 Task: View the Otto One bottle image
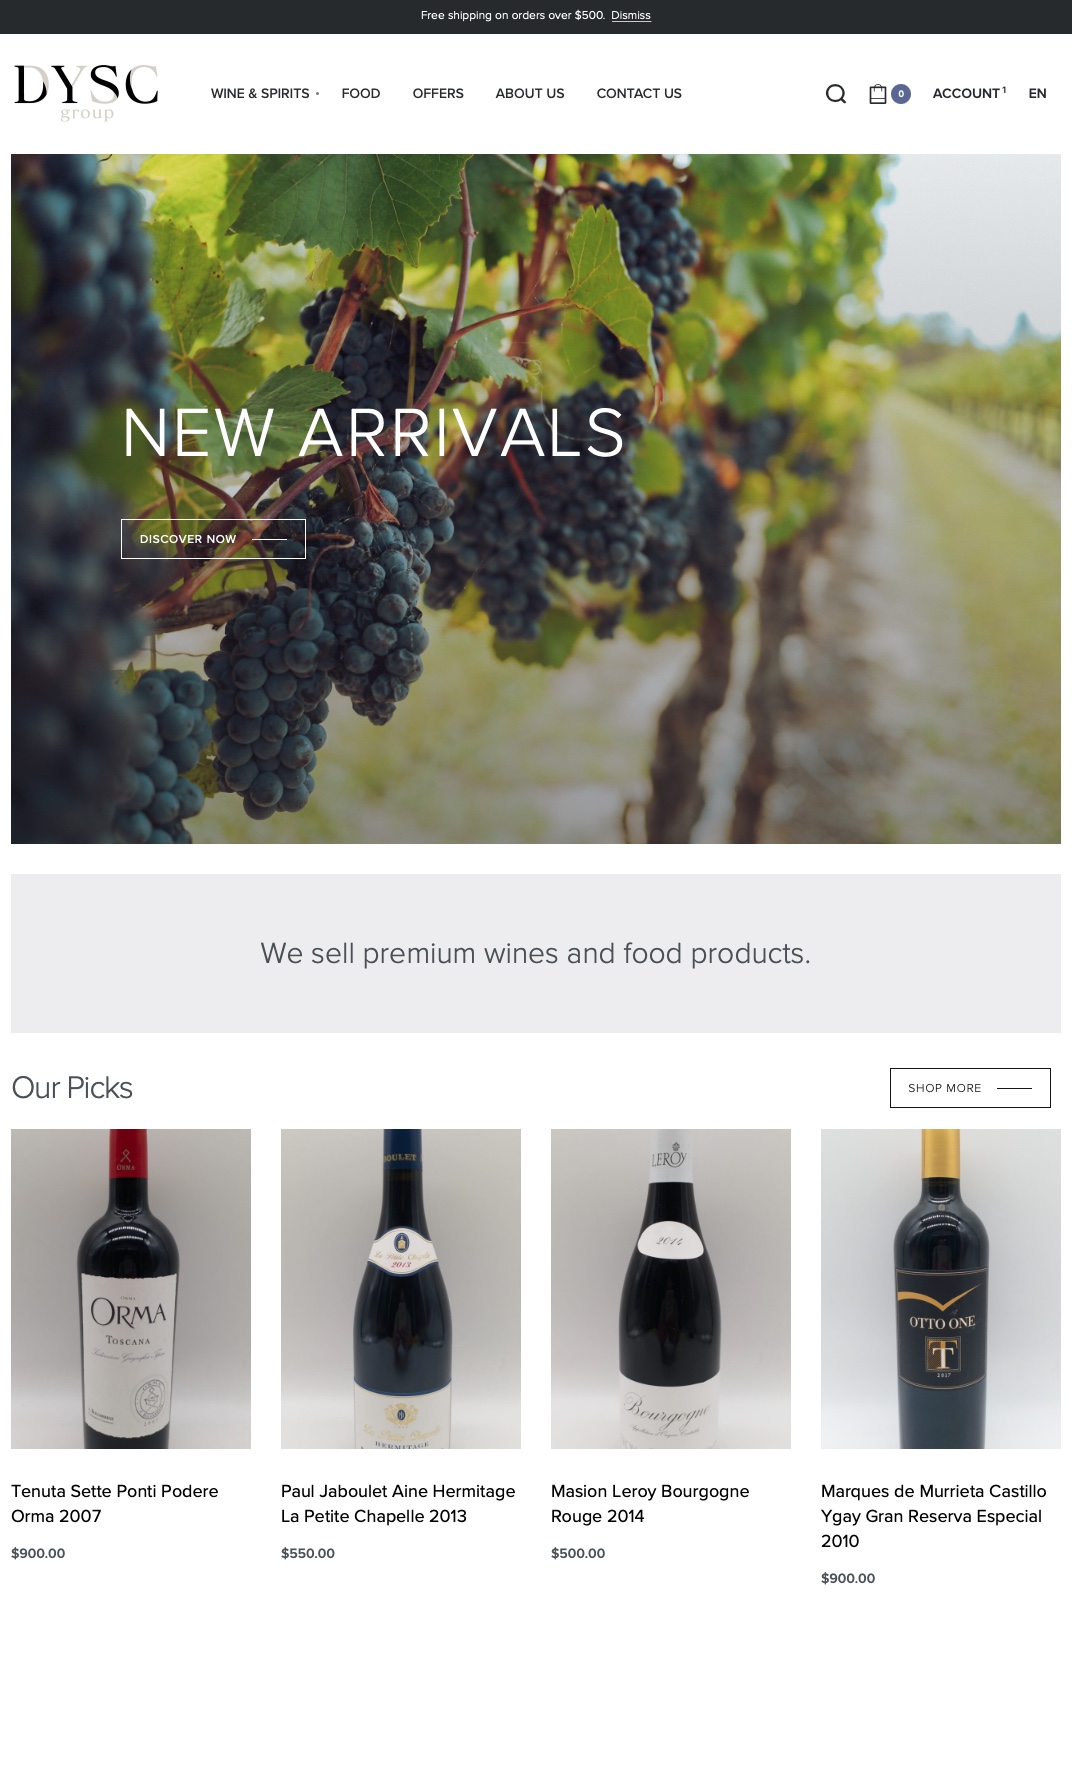(941, 1289)
